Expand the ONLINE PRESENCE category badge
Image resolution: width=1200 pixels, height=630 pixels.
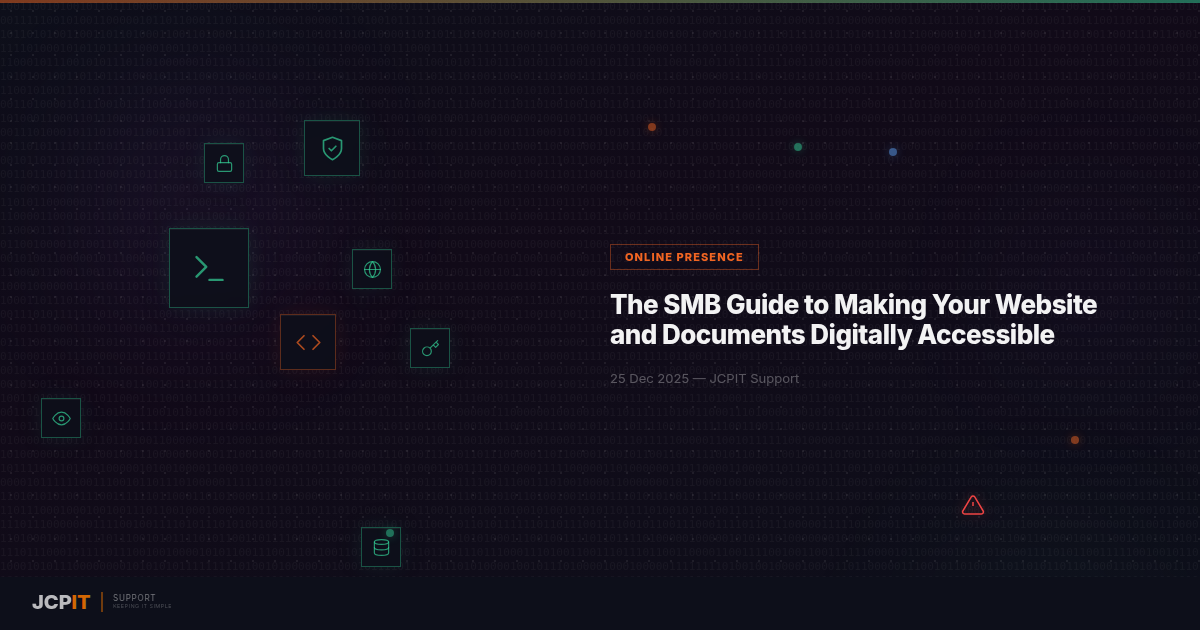point(684,256)
